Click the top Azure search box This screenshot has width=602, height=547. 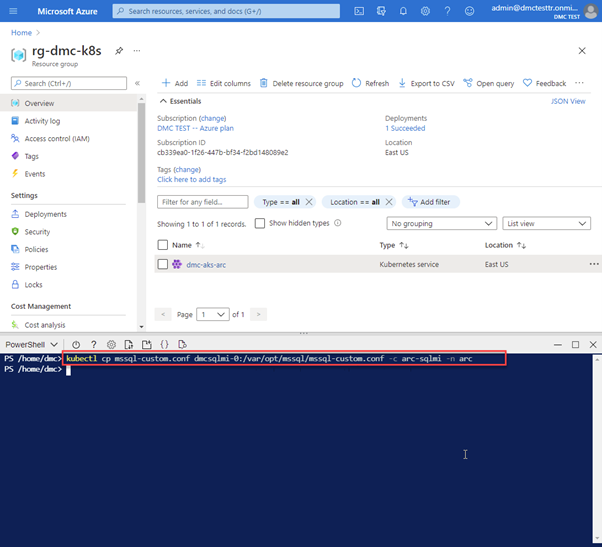[226, 11]
